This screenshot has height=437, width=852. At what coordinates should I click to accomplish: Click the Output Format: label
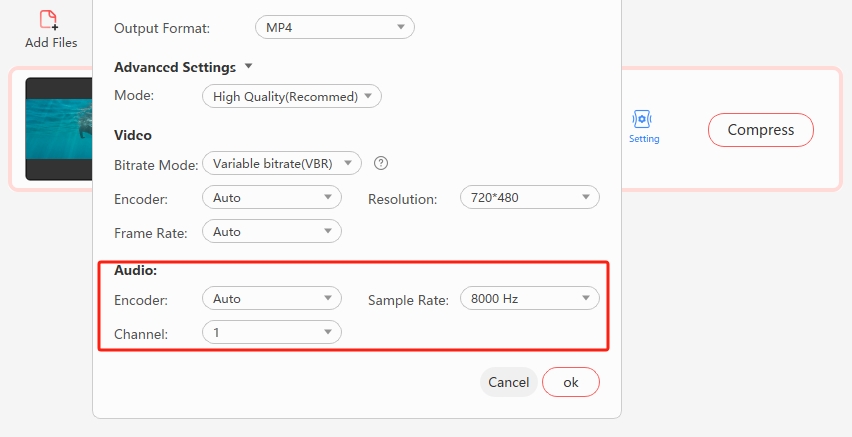coord(162,28)
